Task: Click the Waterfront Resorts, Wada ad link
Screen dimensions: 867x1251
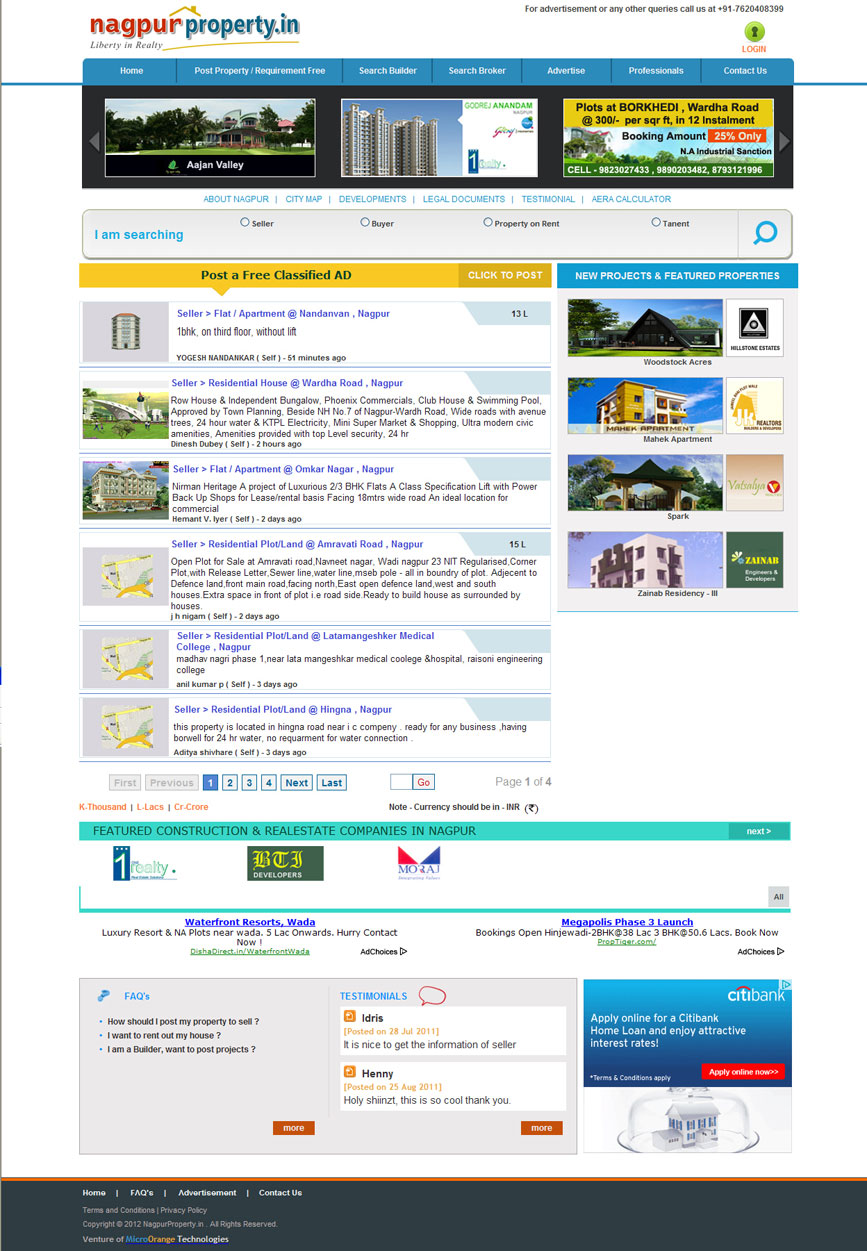Action: (250, 922)
